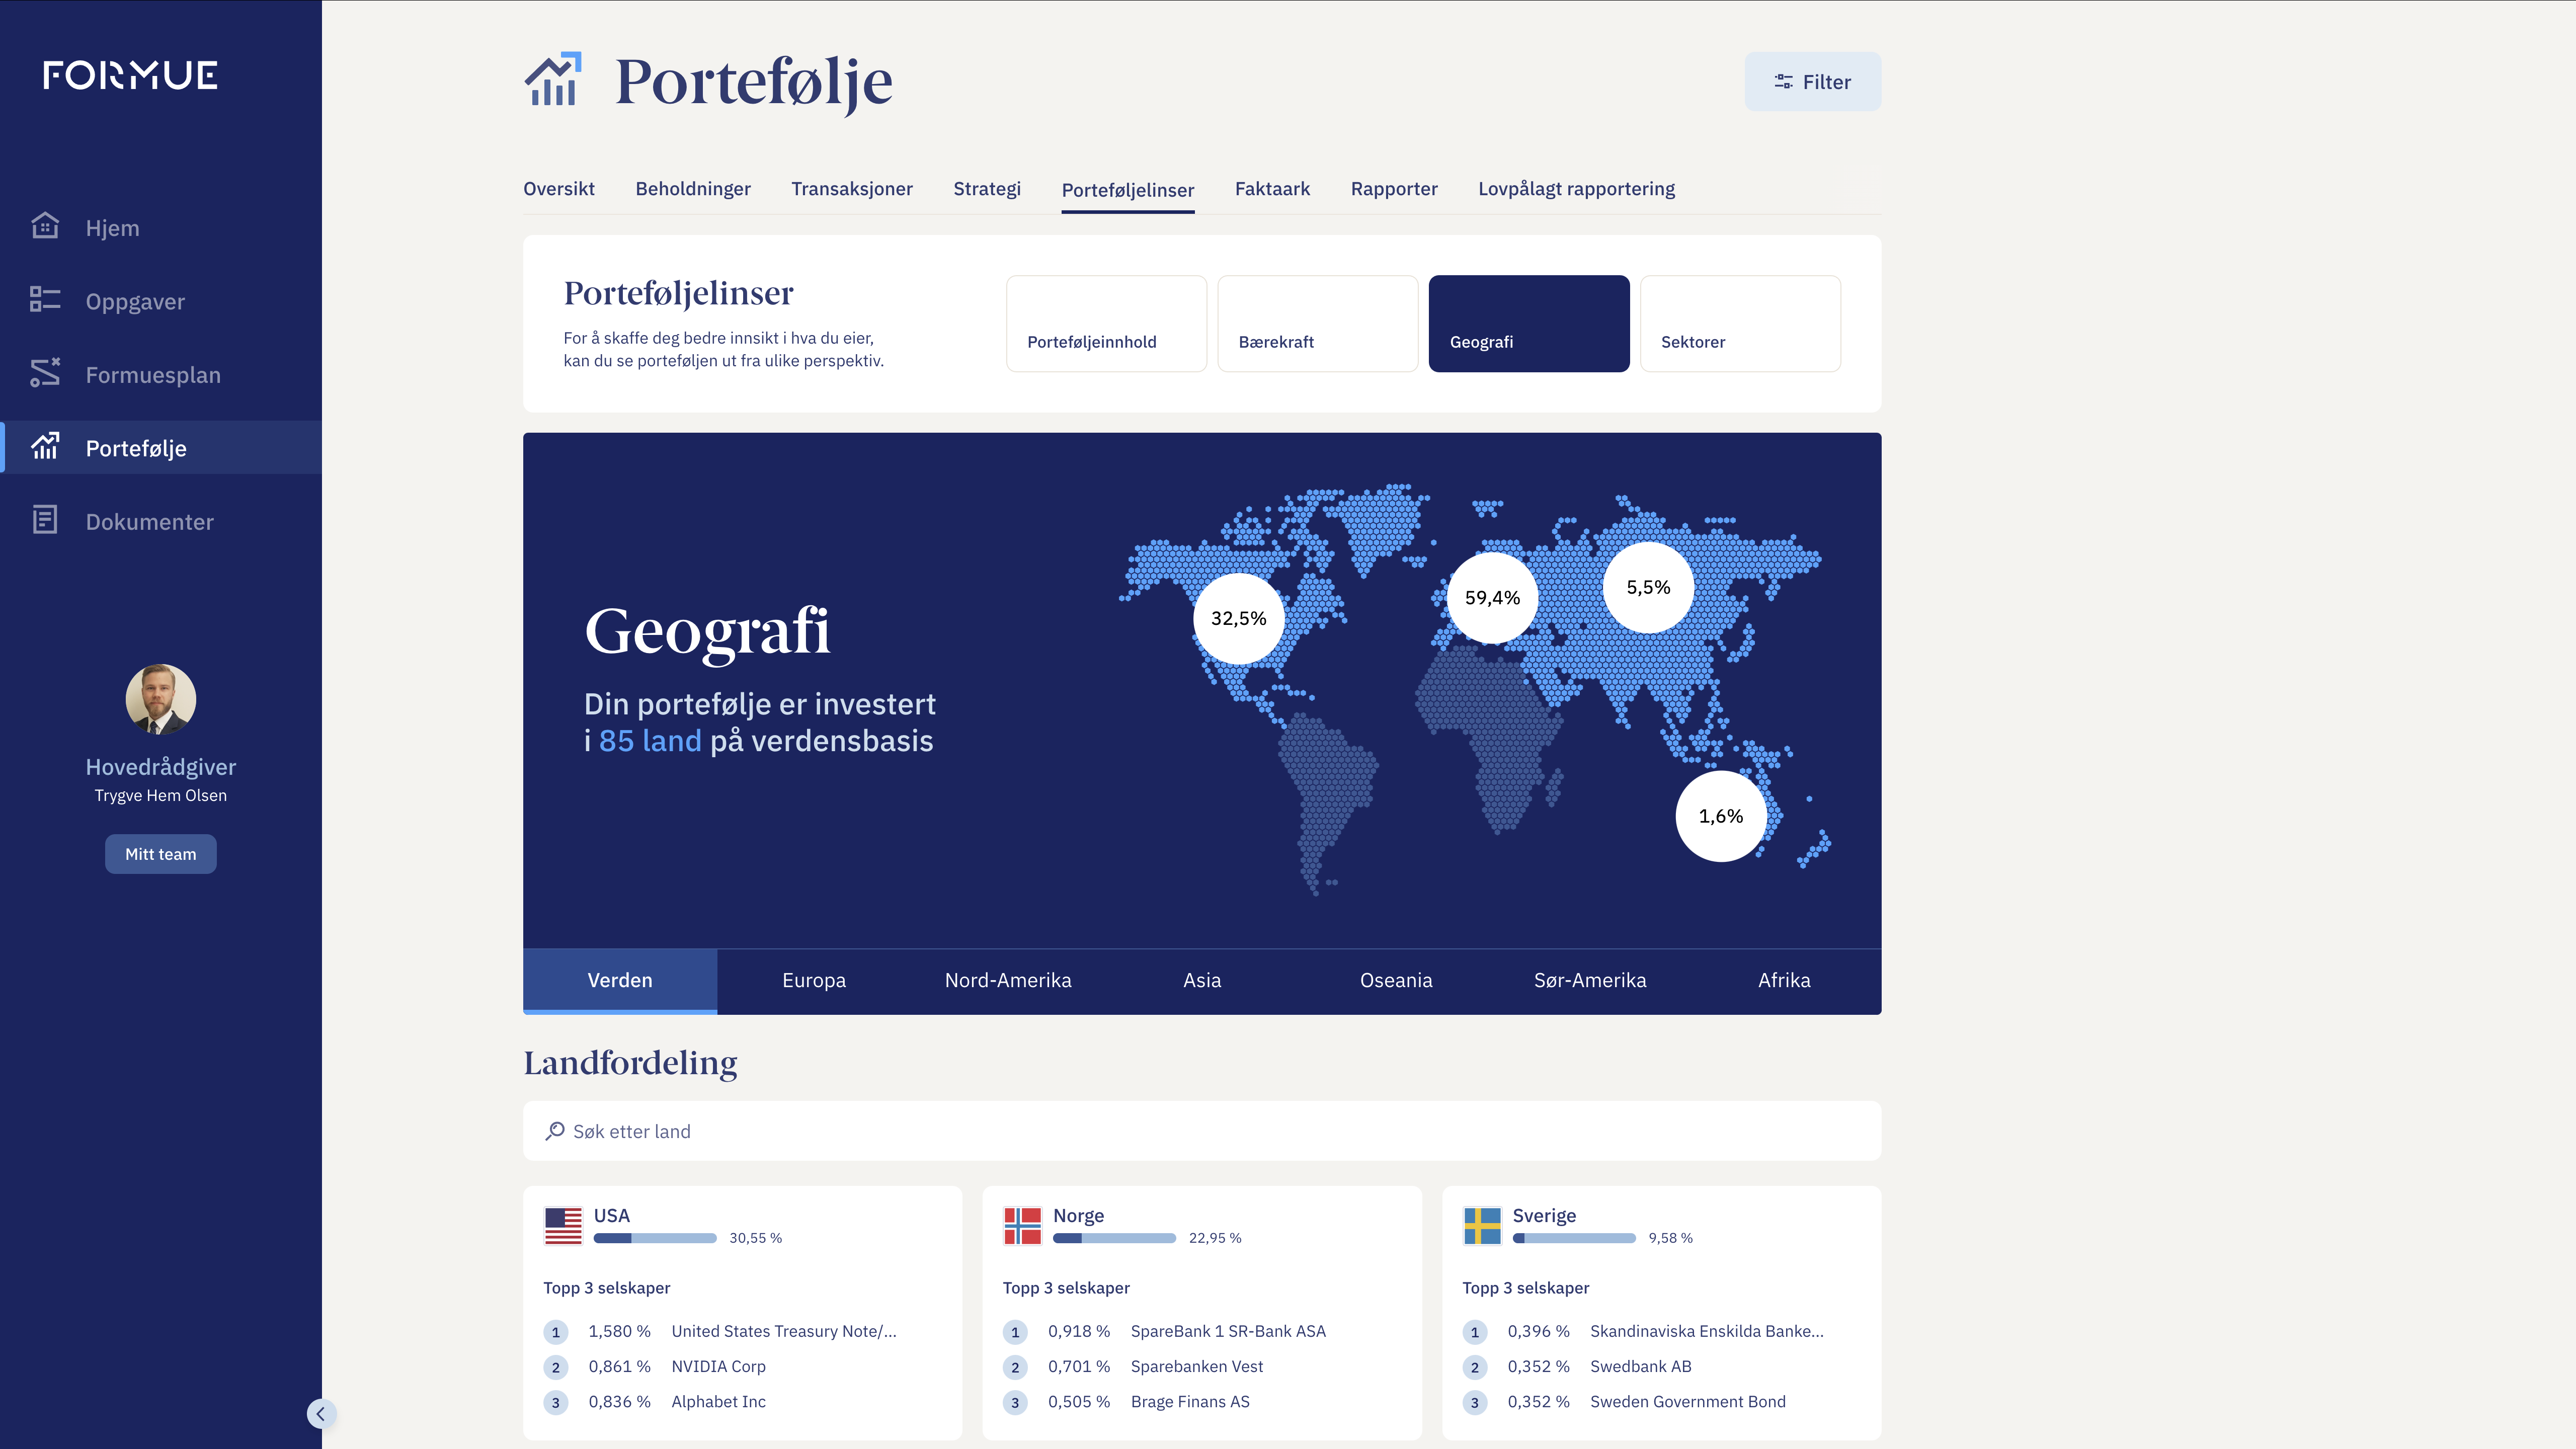
Task: Click the Sverige country name
Action: pyautogui.click(x=1544, y=1215)
